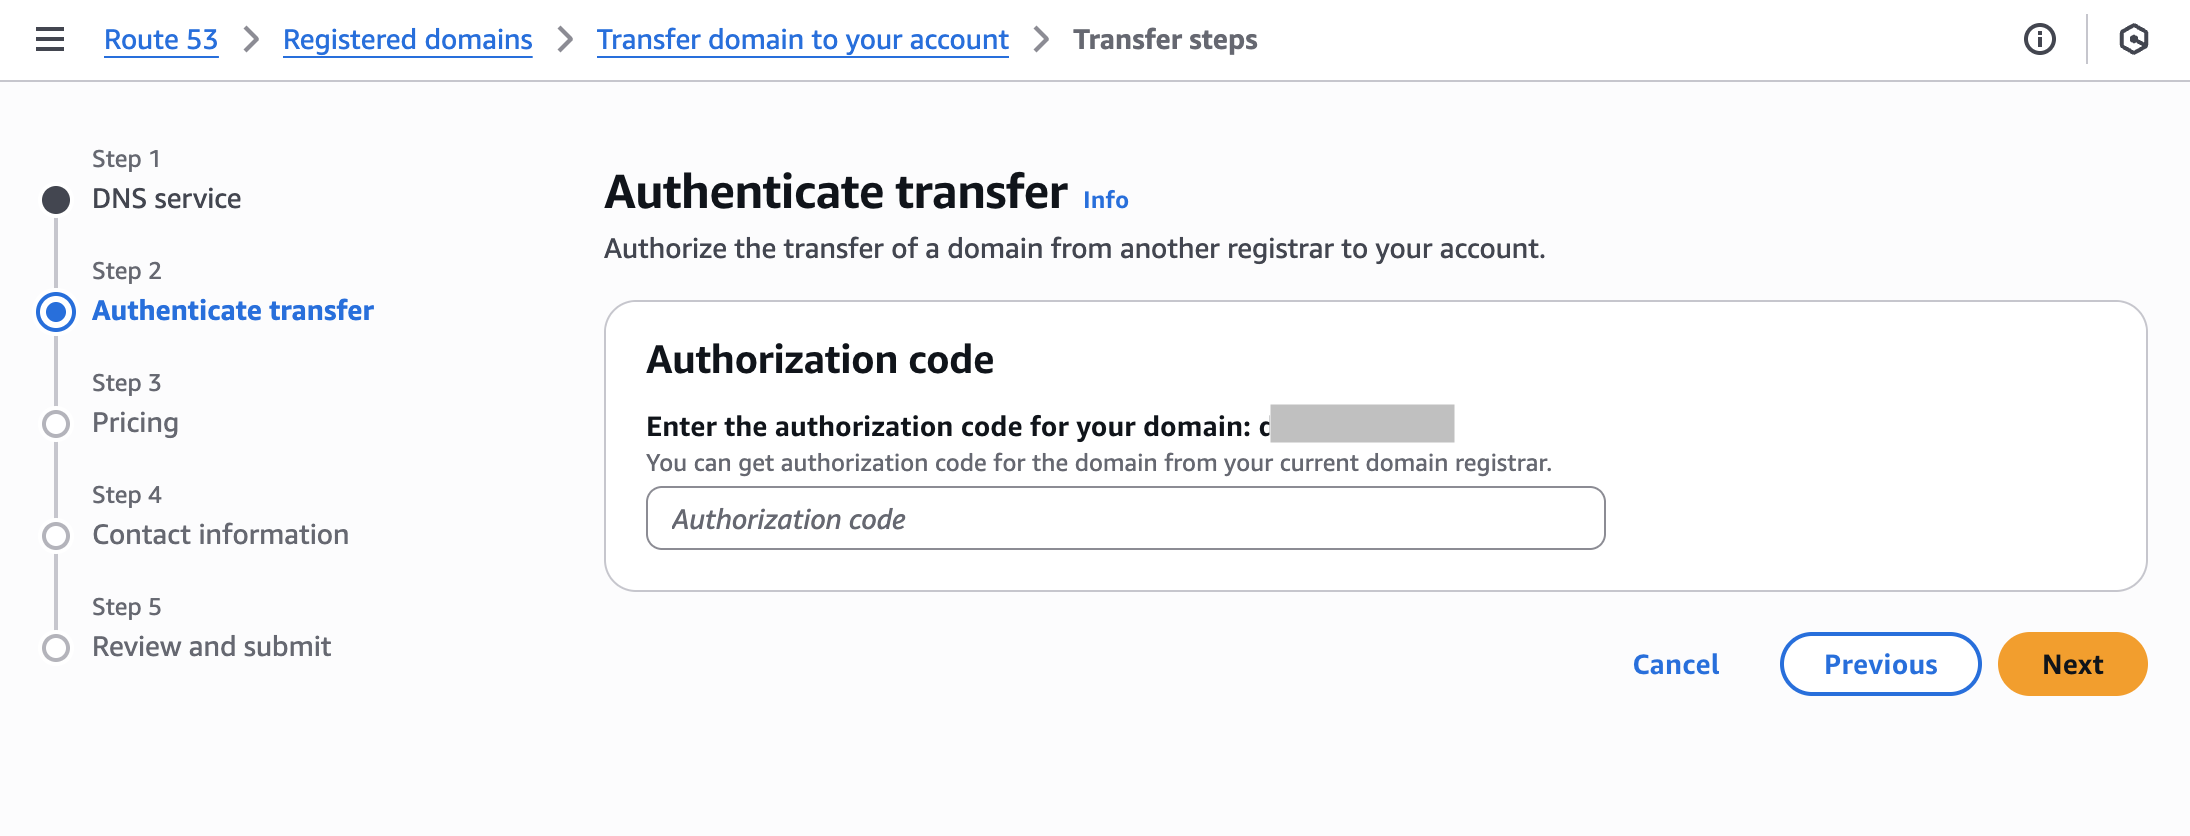Focus the Authorization code input field

(1125, 518)
